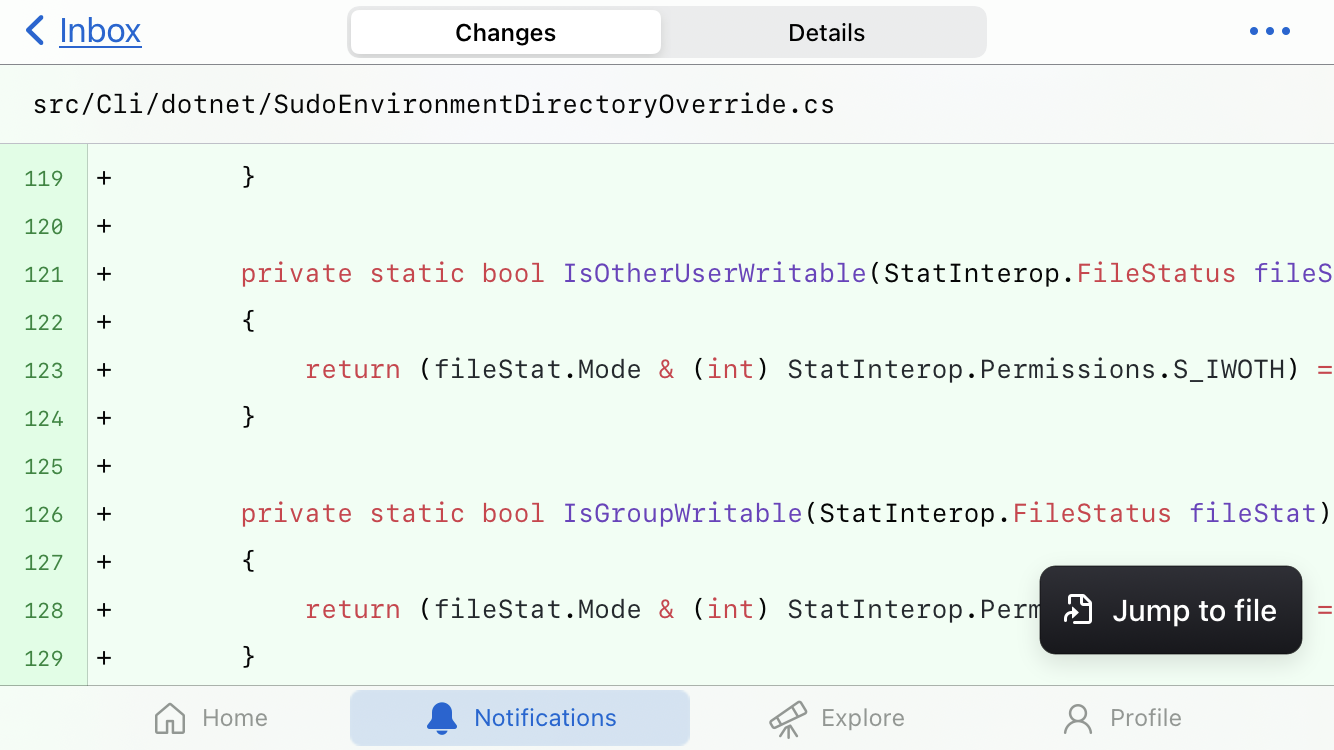
Task: Open Profile via the person icon
Action: [1076, 717]
